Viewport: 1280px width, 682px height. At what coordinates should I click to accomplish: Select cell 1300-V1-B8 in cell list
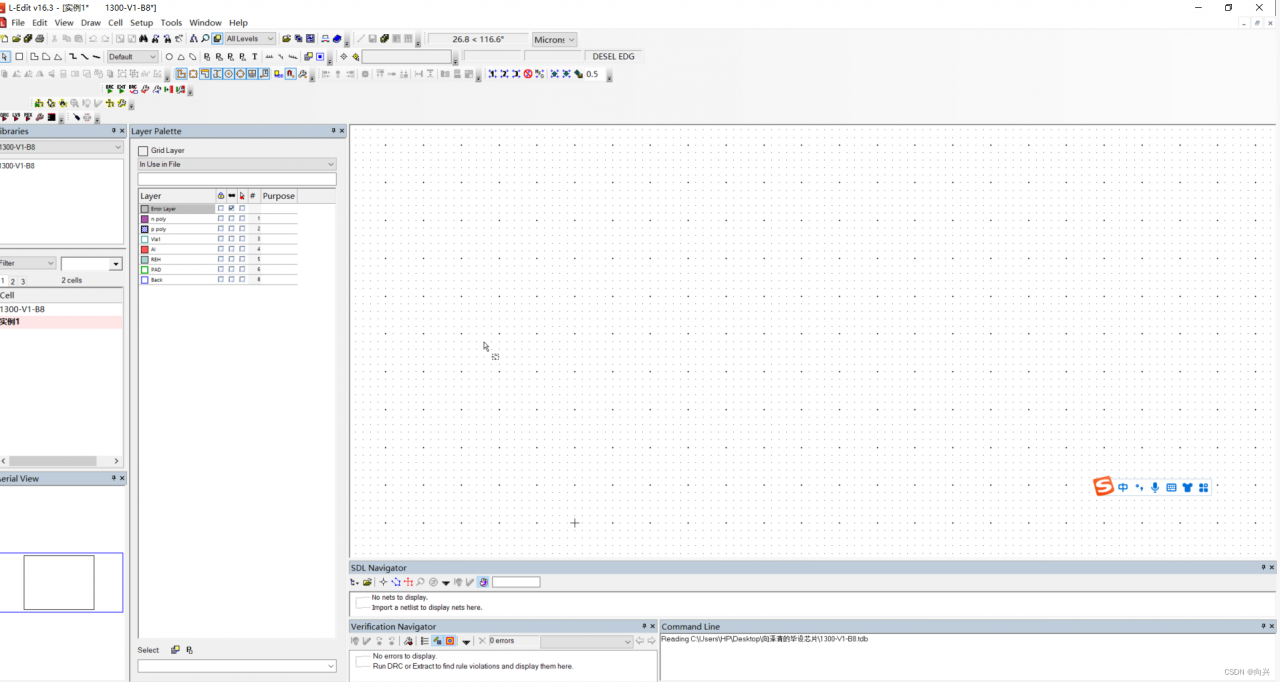(x=61, y=309)
